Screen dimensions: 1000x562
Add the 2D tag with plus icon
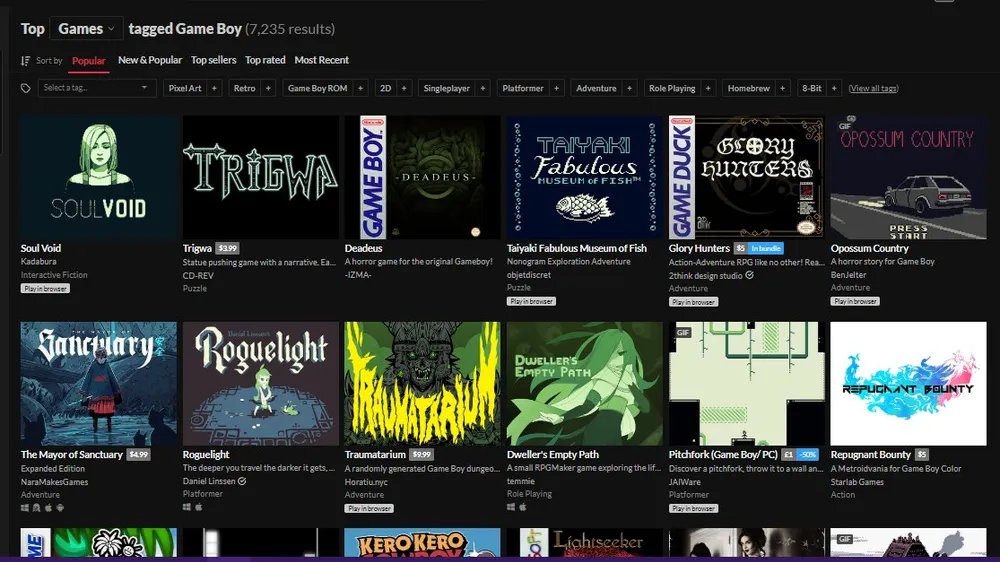404,89
